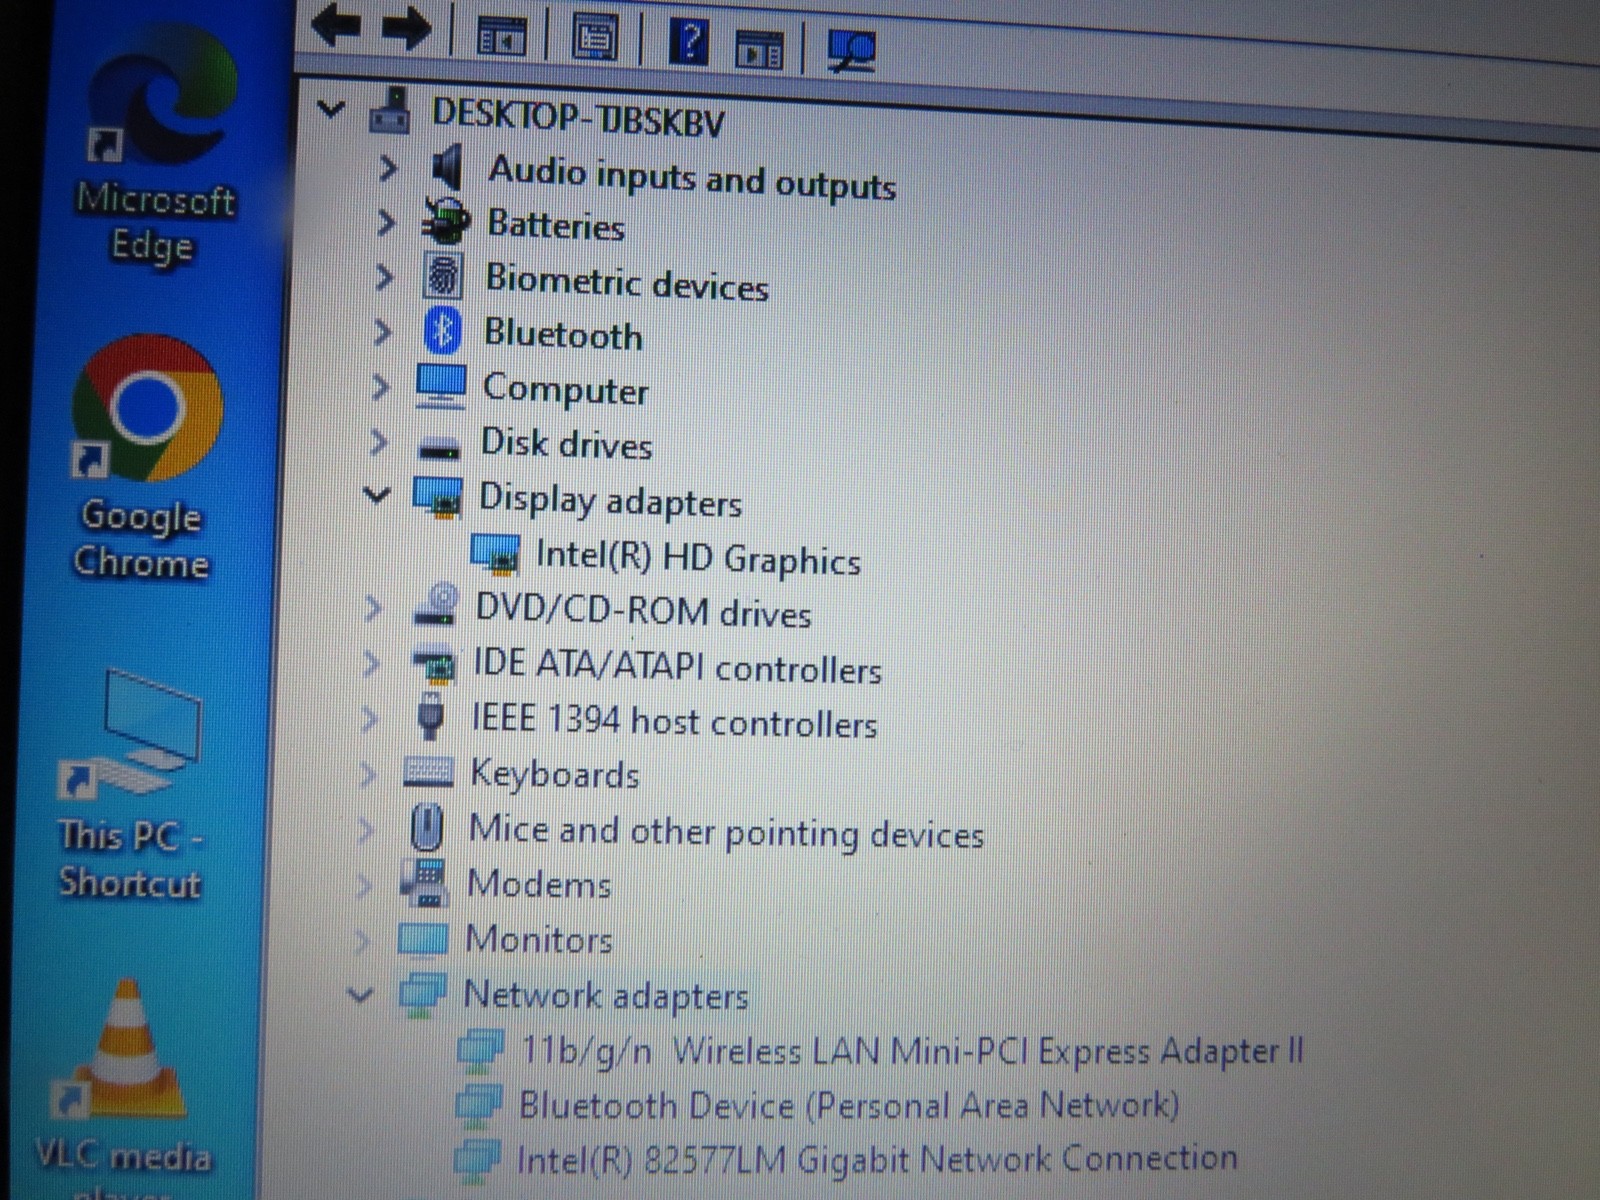Screen dimensions: 1600x1200
Task: Select the Bluetooth category icon
Action: coord(442,330)
